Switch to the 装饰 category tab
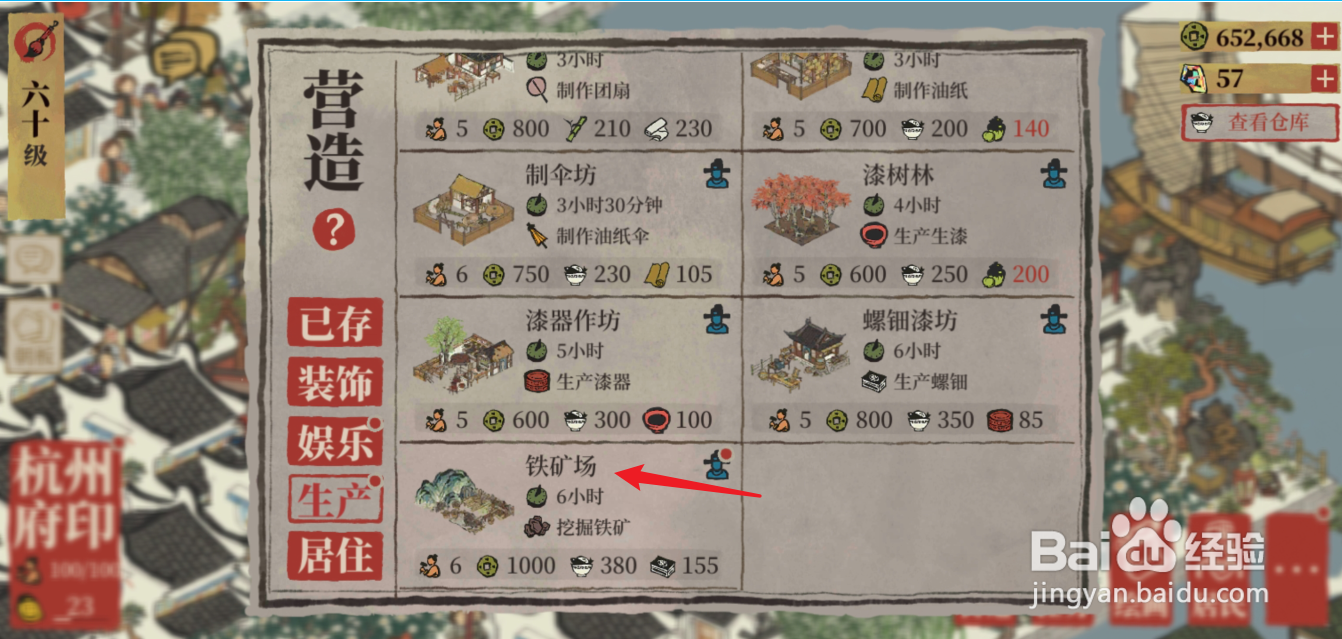 click(335, 383)
